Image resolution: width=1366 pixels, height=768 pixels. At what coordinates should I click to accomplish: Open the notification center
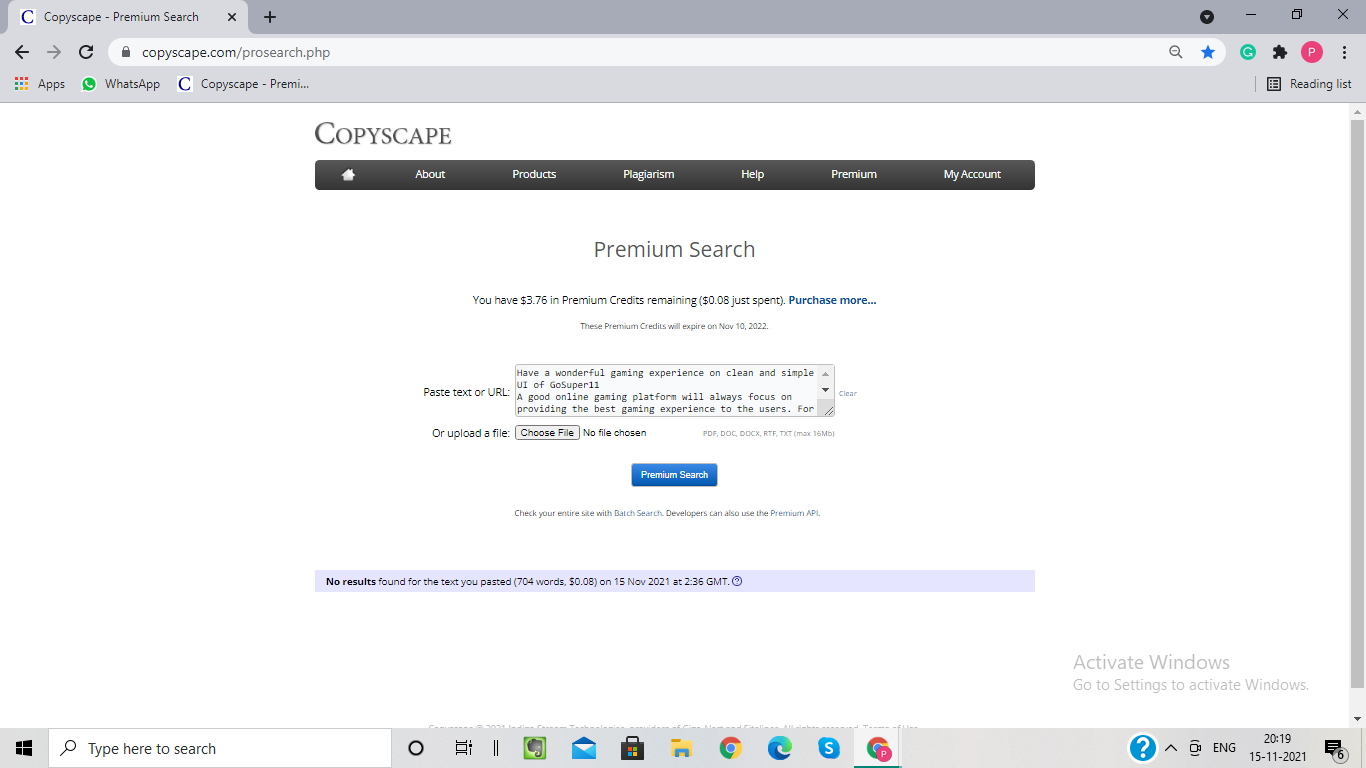[1335, 748]
